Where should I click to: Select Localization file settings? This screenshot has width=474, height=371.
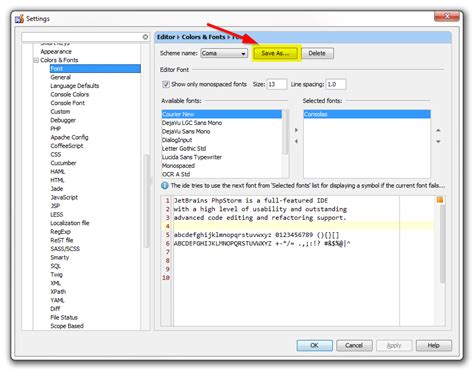[70, 223]
